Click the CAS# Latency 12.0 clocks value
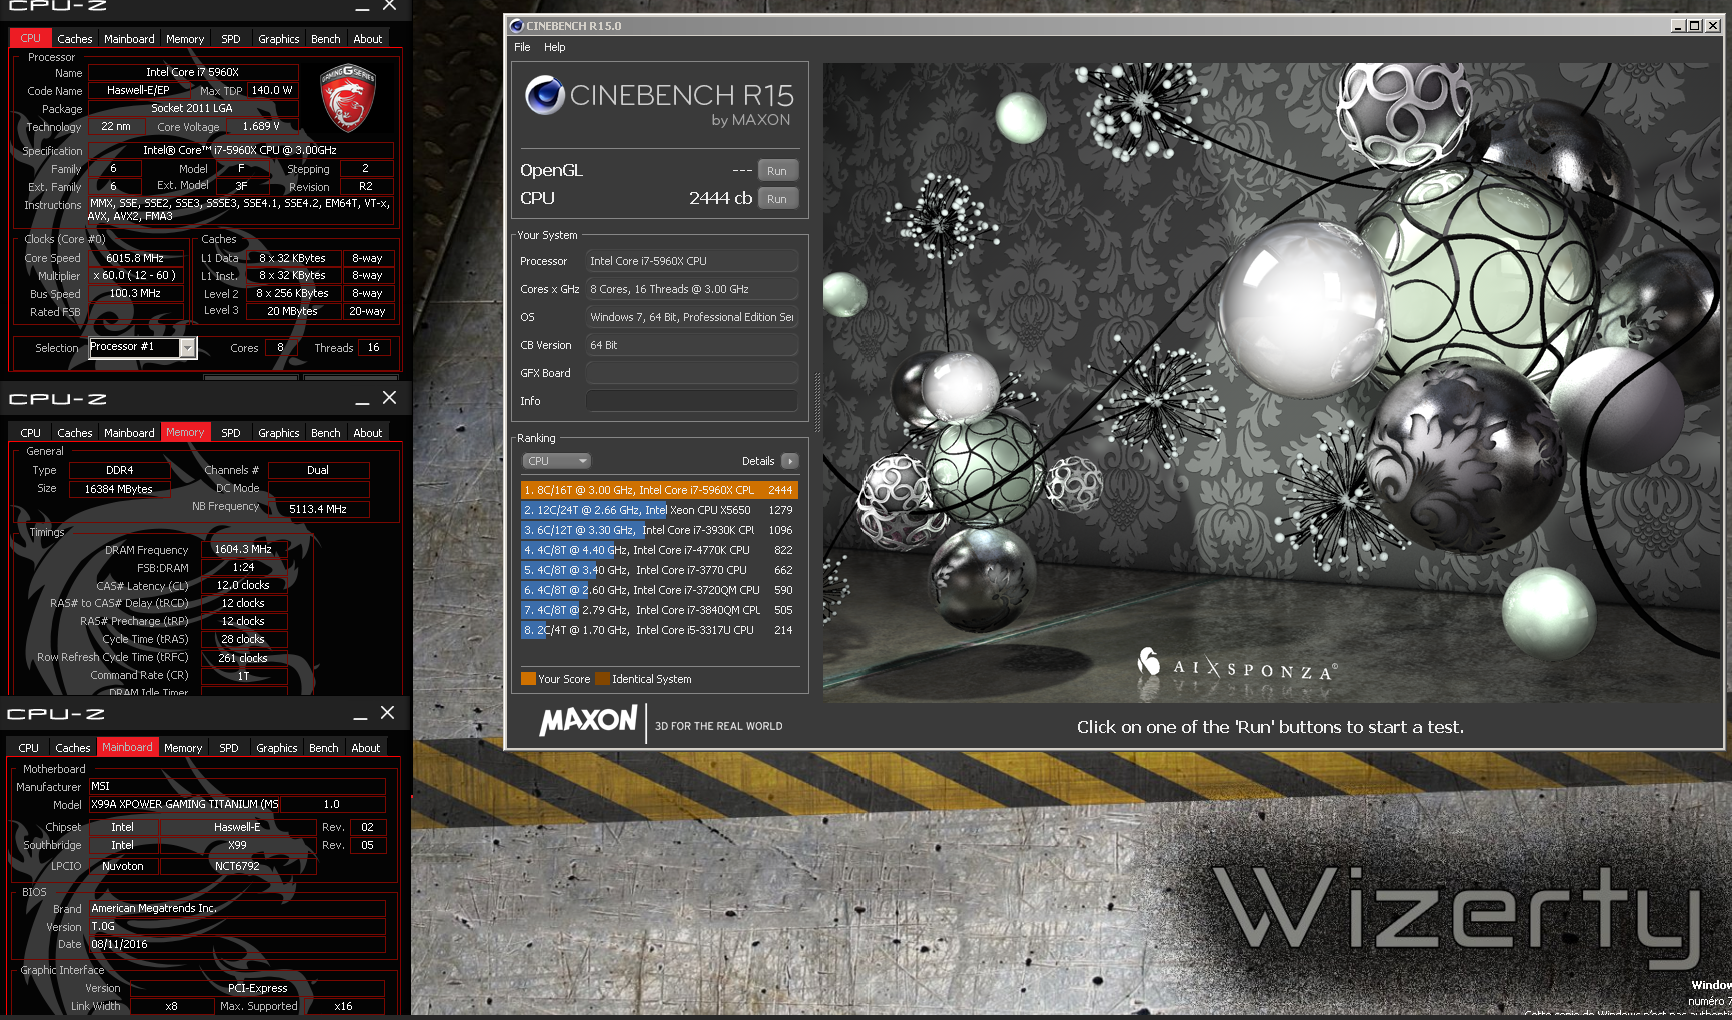This screenshot has width=1732, height=1020. 243,585
